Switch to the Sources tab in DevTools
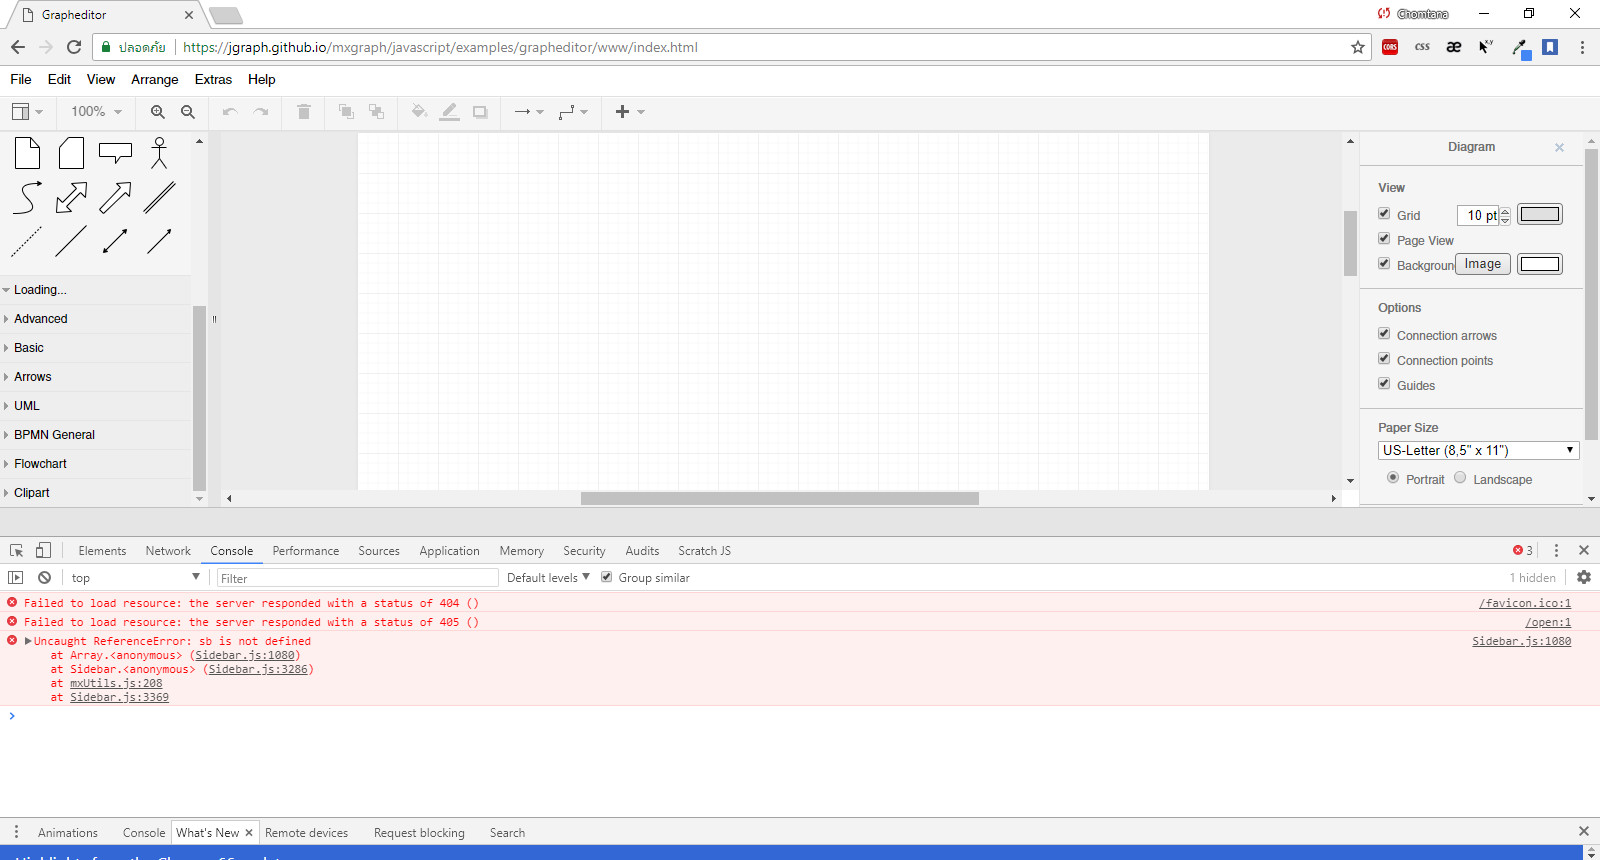 pyautogui.click(x=379, y=551)
